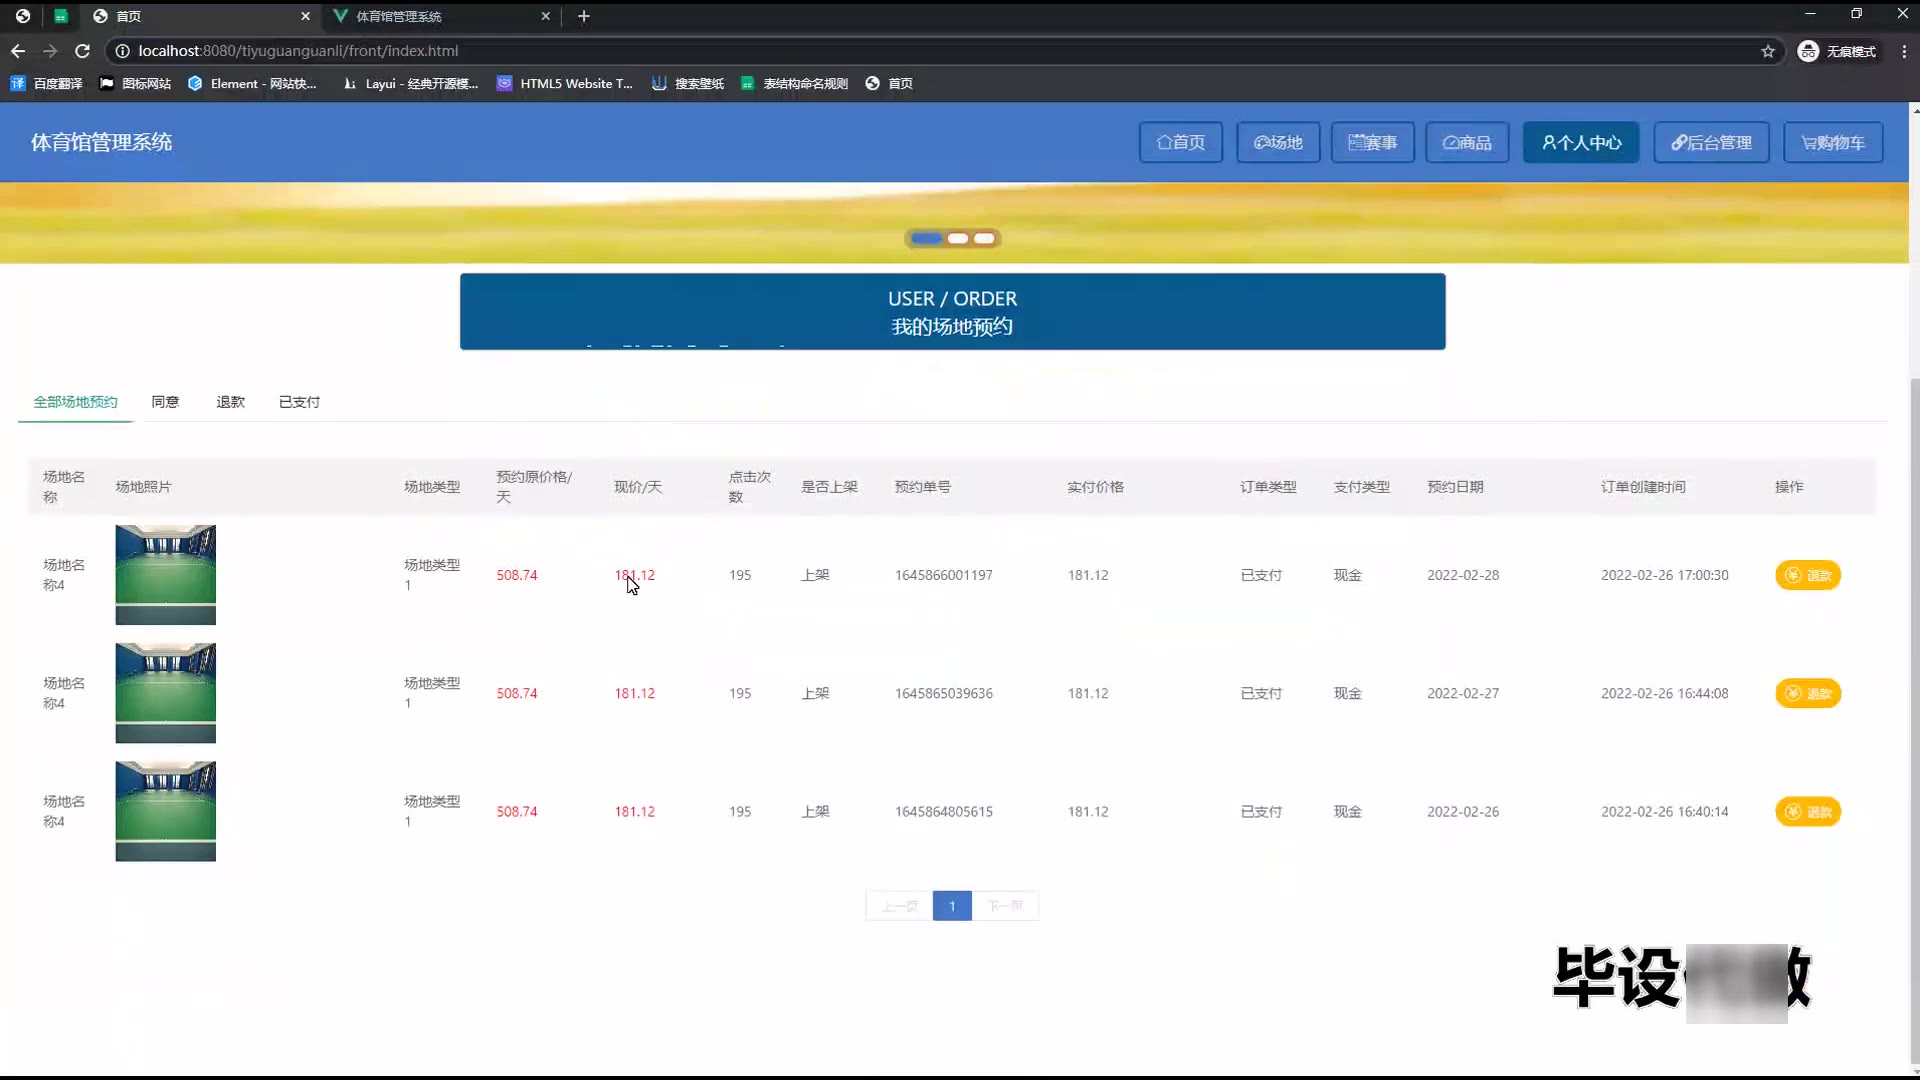Viewport: 1920px width, 1080px height.
Task: Go back using the browser back arrow
Action: tap(18, 51)
